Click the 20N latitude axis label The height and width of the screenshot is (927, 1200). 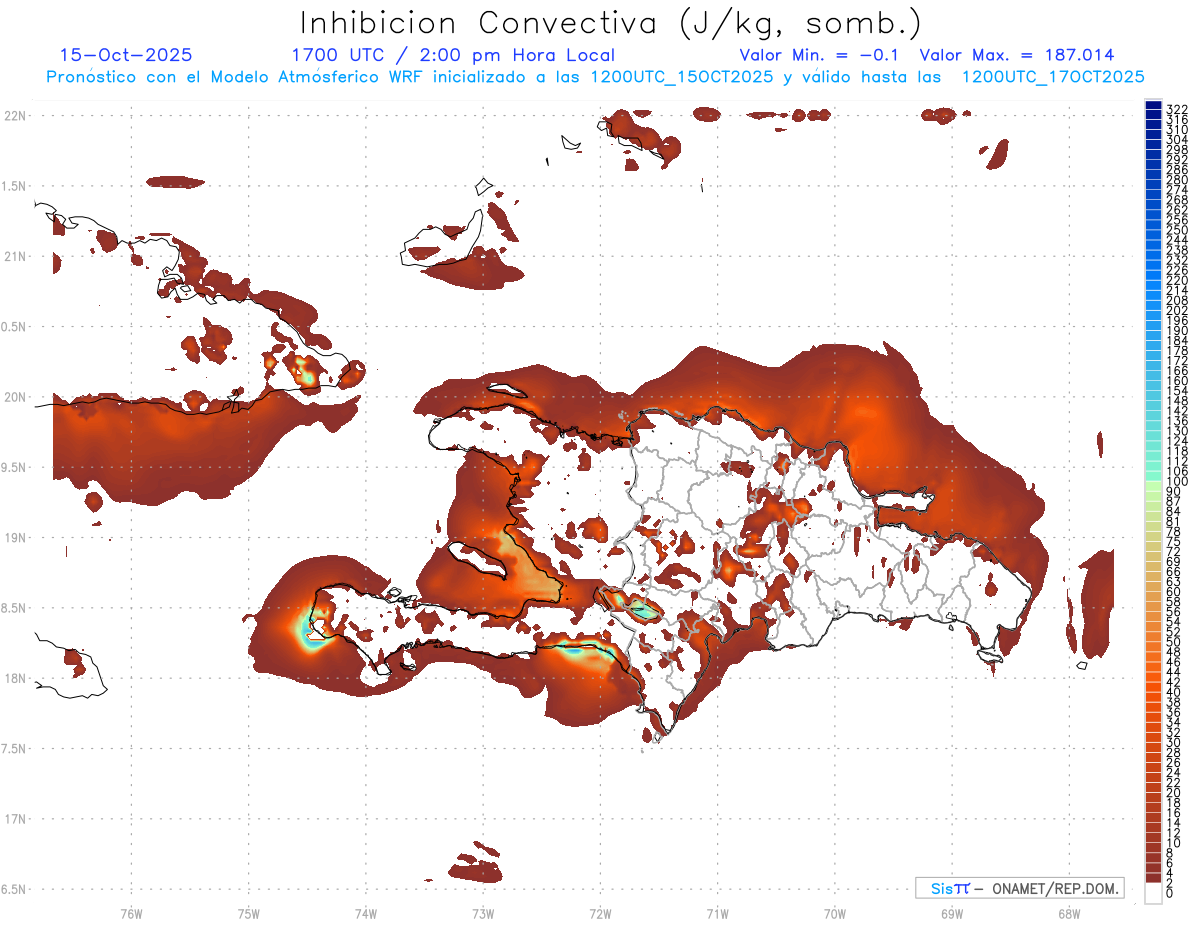(15, 397)
